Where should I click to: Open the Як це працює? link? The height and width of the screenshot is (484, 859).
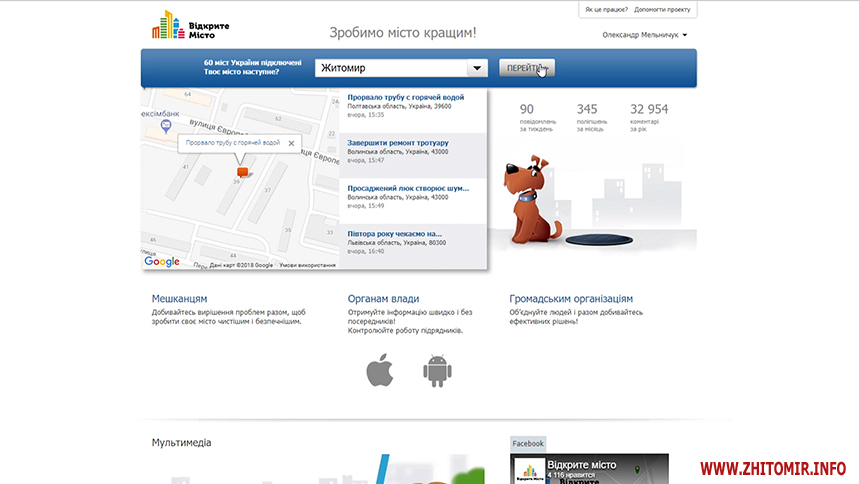[606, 10]
